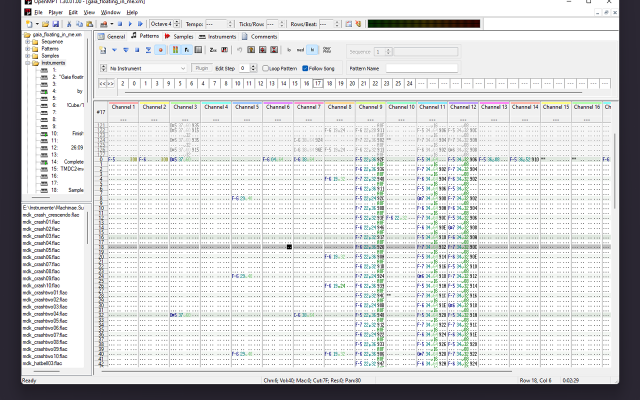Select low detail 'lo' view
The image size is (640, 400).
click(289, 50)
